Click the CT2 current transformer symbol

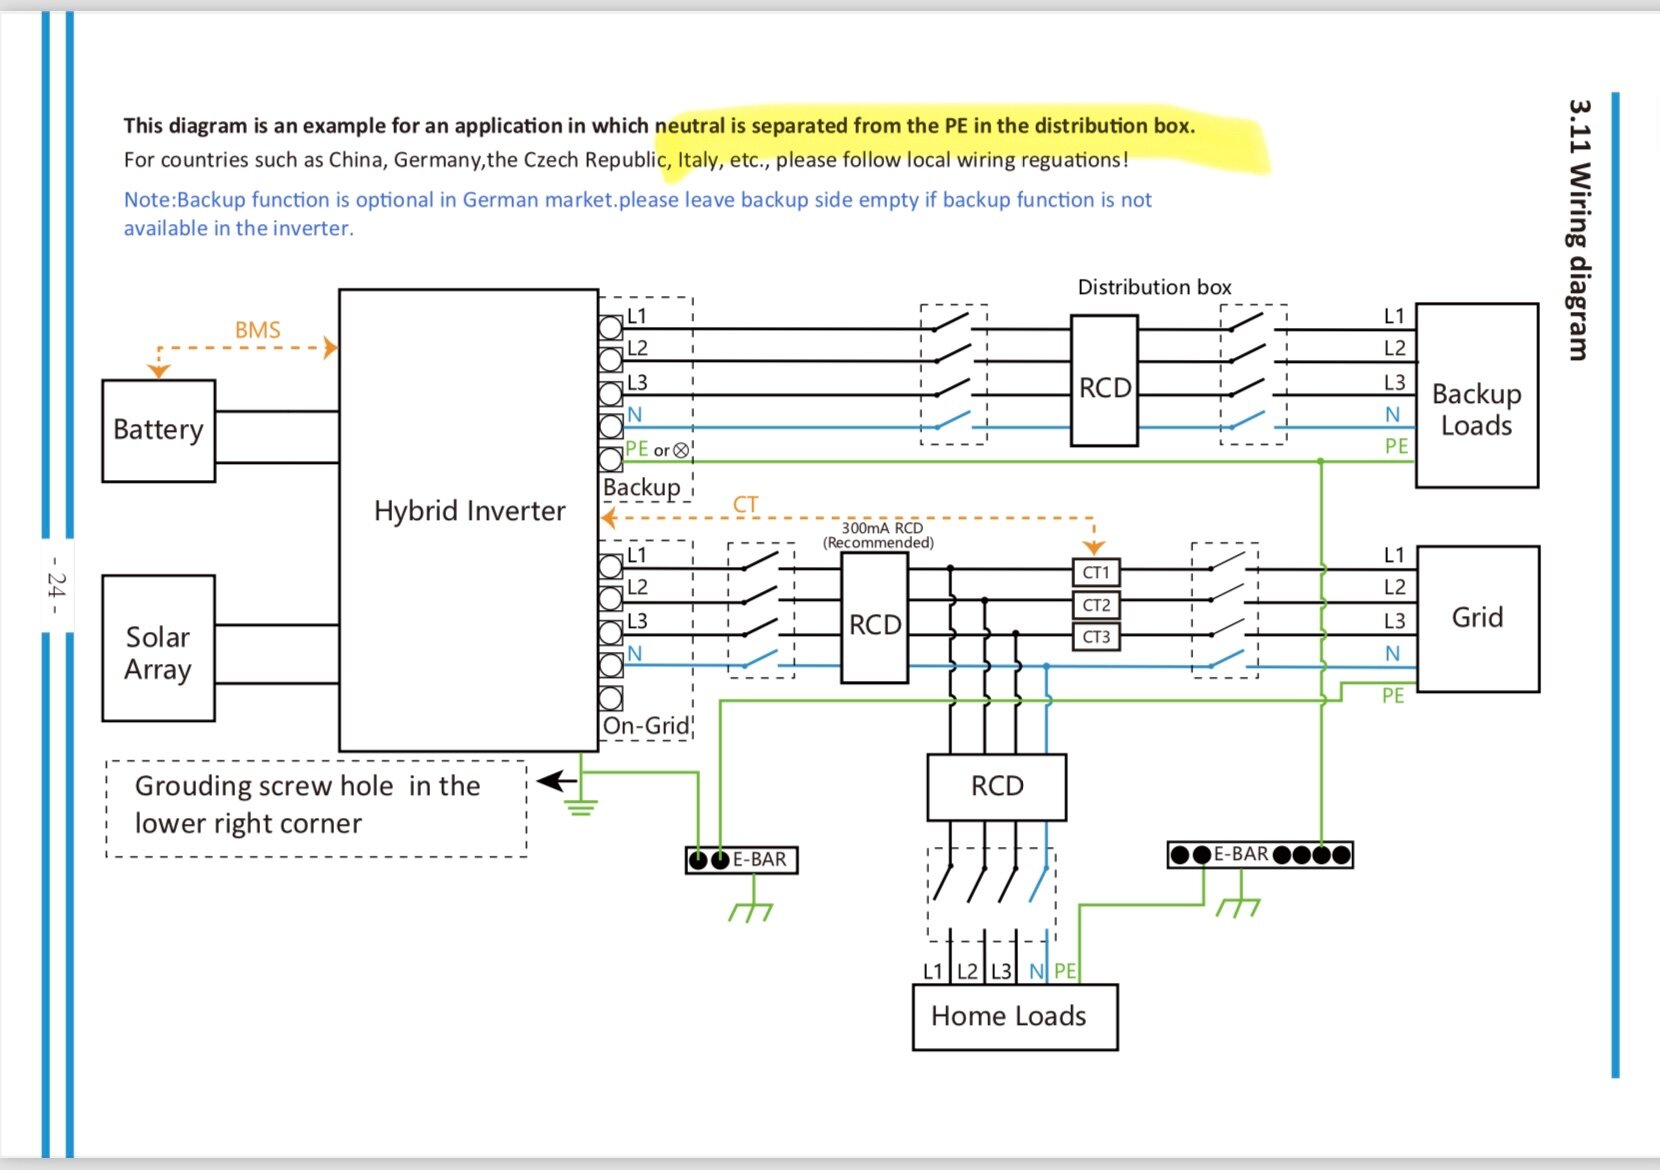(1096, 605)
